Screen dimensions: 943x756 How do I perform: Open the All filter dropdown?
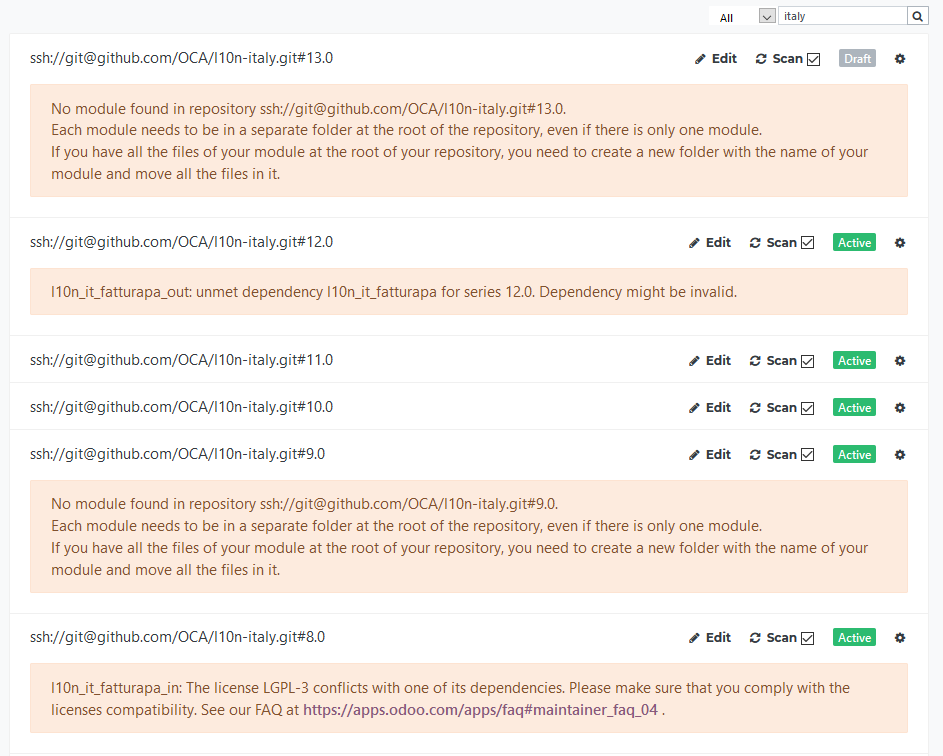coord(767,17)
